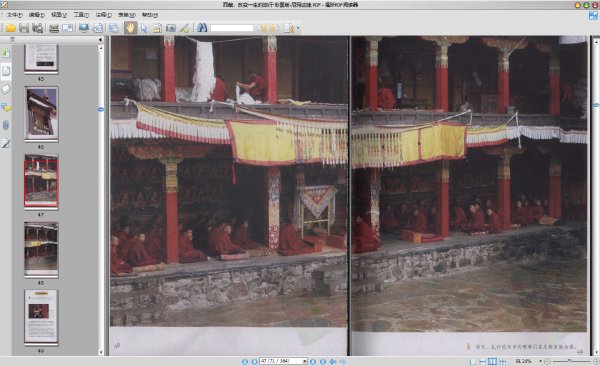
Task: Select page 48 thumbnail
Action: point(41,249)
